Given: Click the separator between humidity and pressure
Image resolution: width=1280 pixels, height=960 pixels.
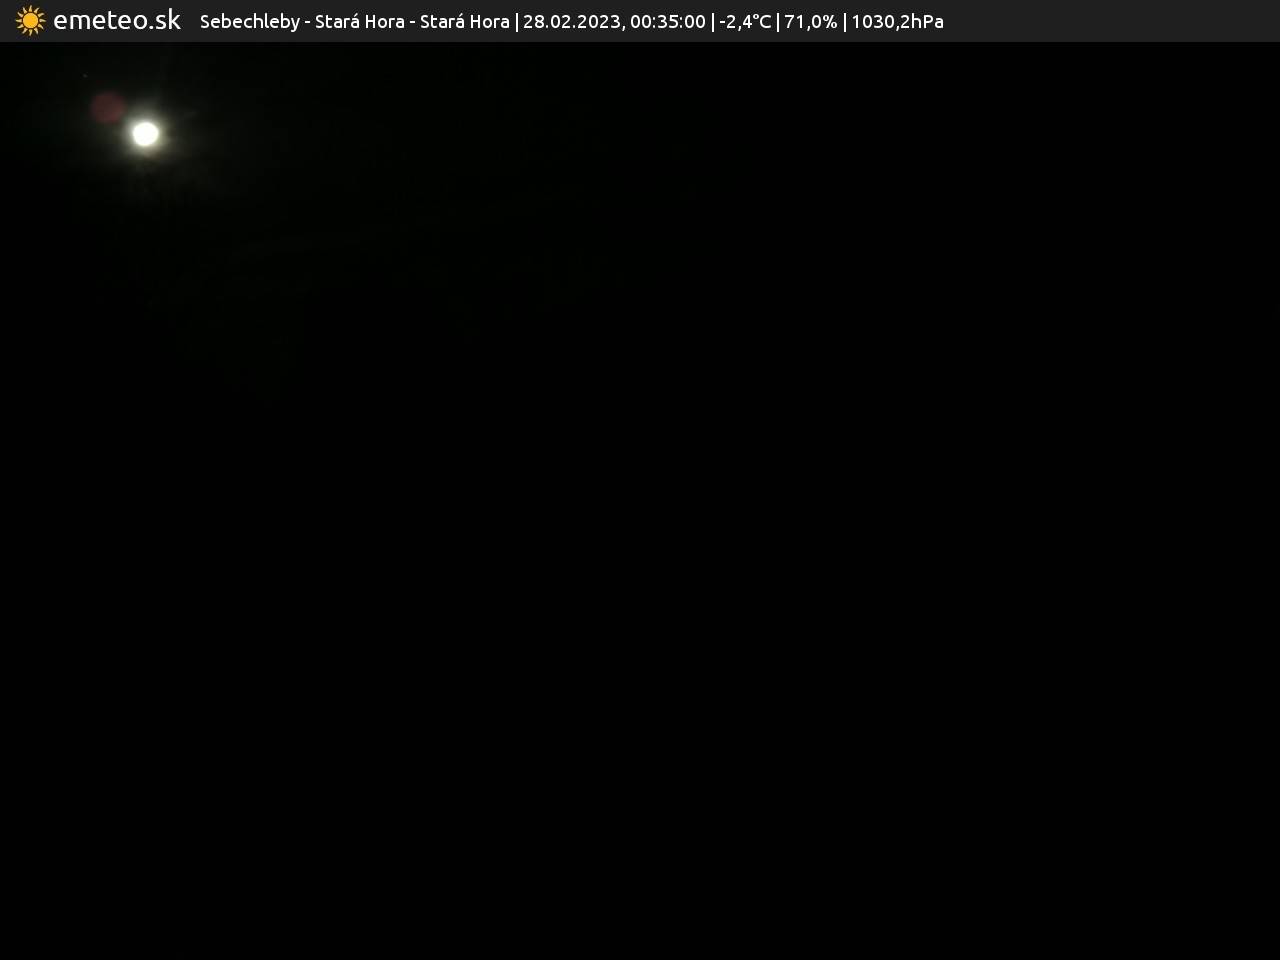Looking at the screenshot, I should point(844,22).
